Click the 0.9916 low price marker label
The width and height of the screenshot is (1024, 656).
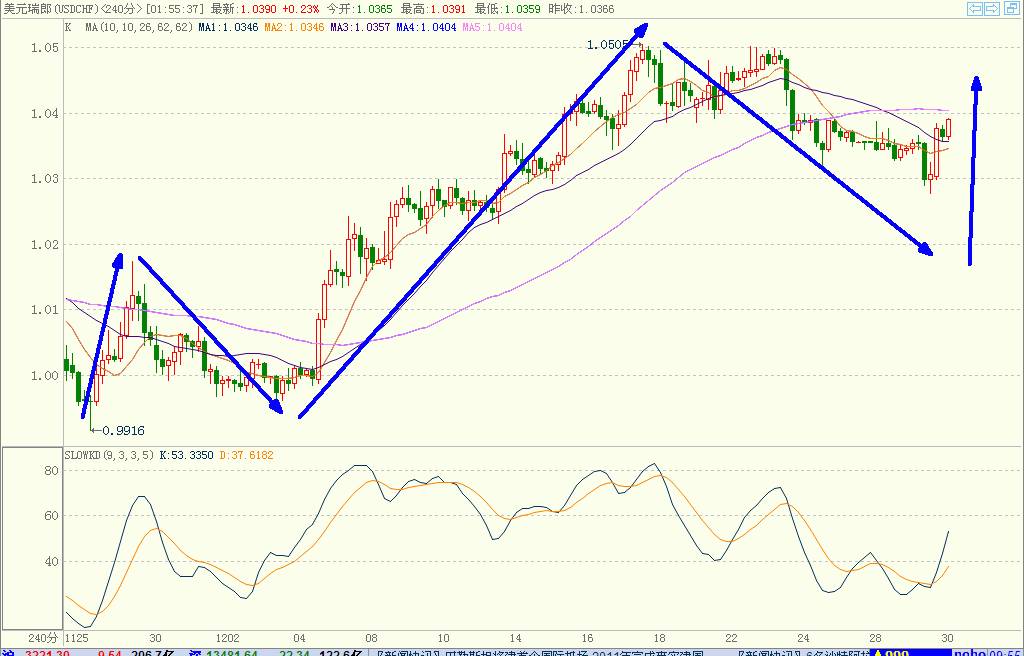tap(123, 431)
